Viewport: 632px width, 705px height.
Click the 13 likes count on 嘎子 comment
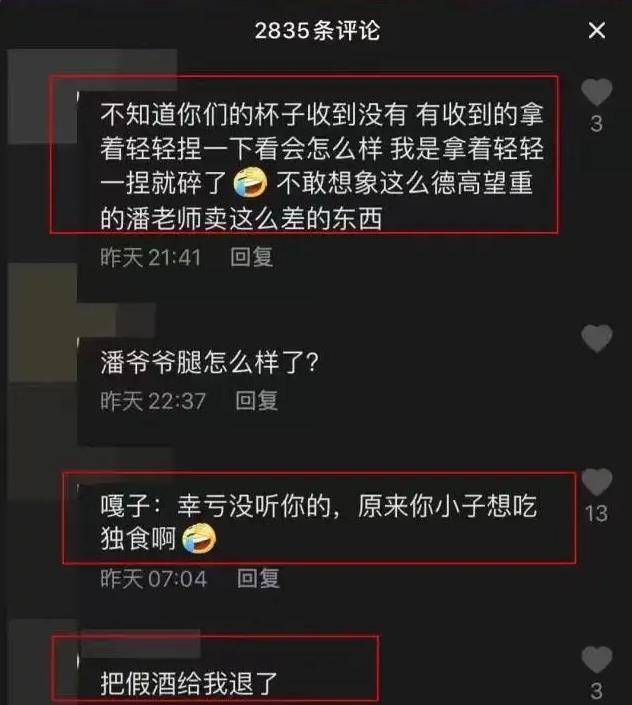(x=596, y=513)
